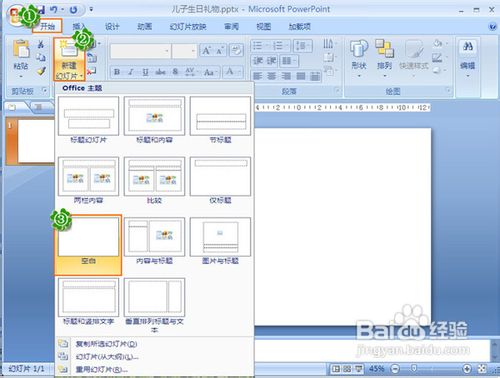Screen dimensions: 500x378
Task: Toggle Bold formatting
Action: [x=117, y=71]
